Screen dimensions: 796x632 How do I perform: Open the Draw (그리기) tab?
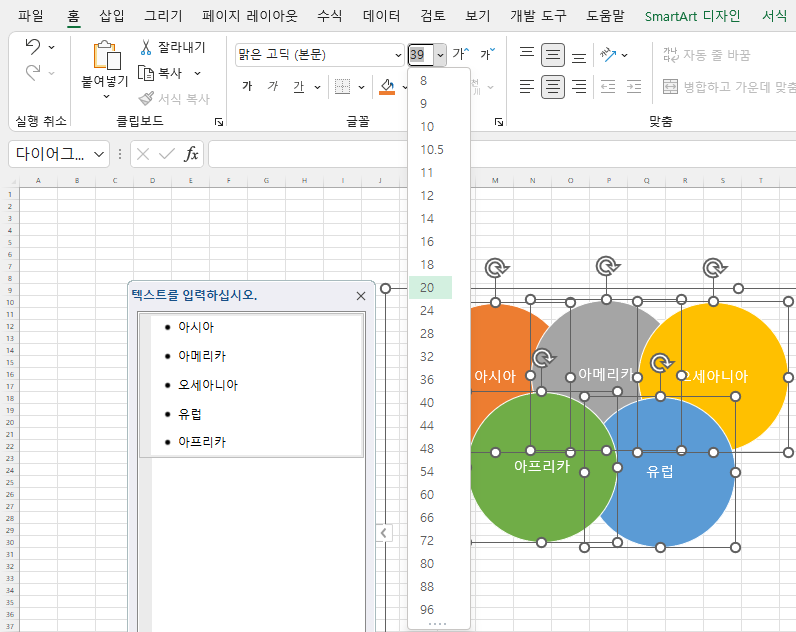163,15
